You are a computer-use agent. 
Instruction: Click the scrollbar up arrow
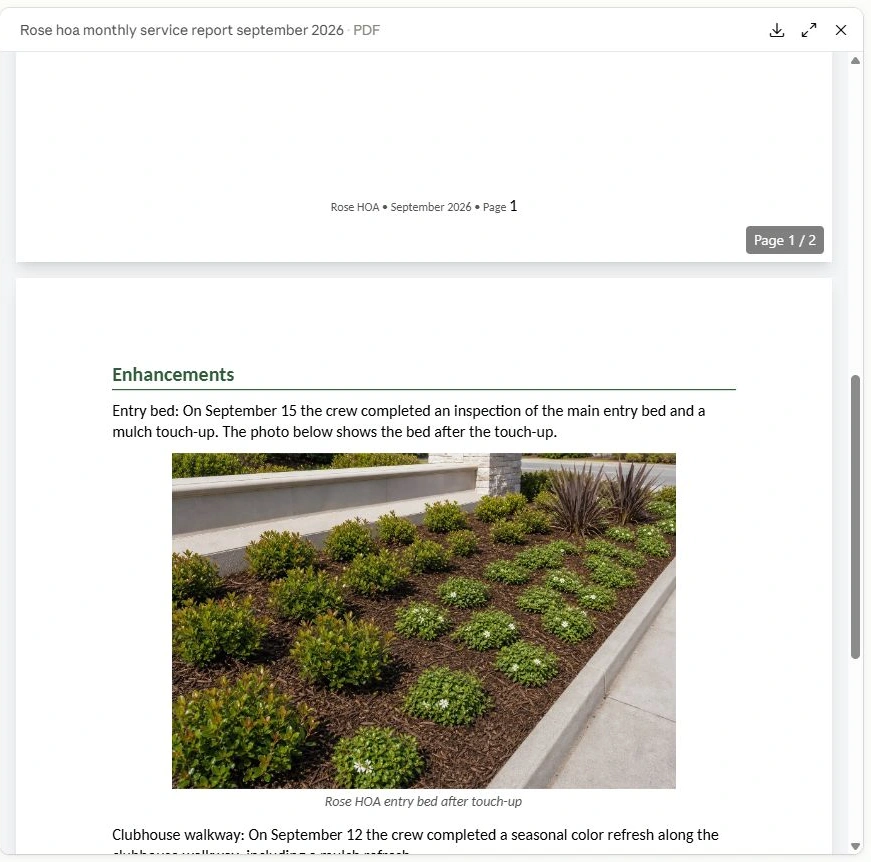tap(855, 61)
